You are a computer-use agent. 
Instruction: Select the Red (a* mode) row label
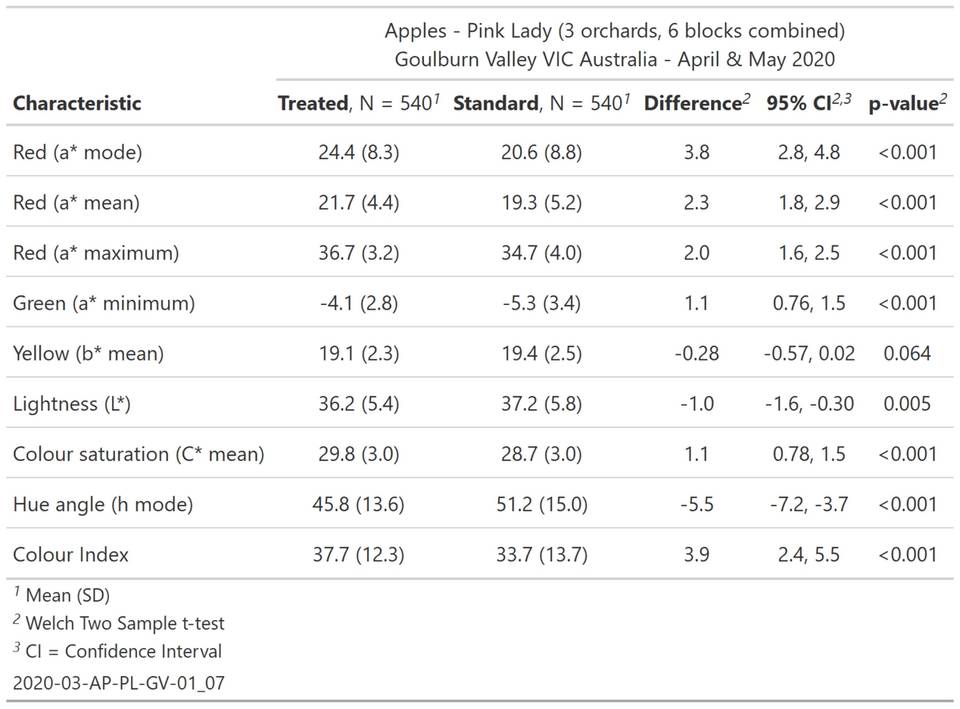[77, 152]
